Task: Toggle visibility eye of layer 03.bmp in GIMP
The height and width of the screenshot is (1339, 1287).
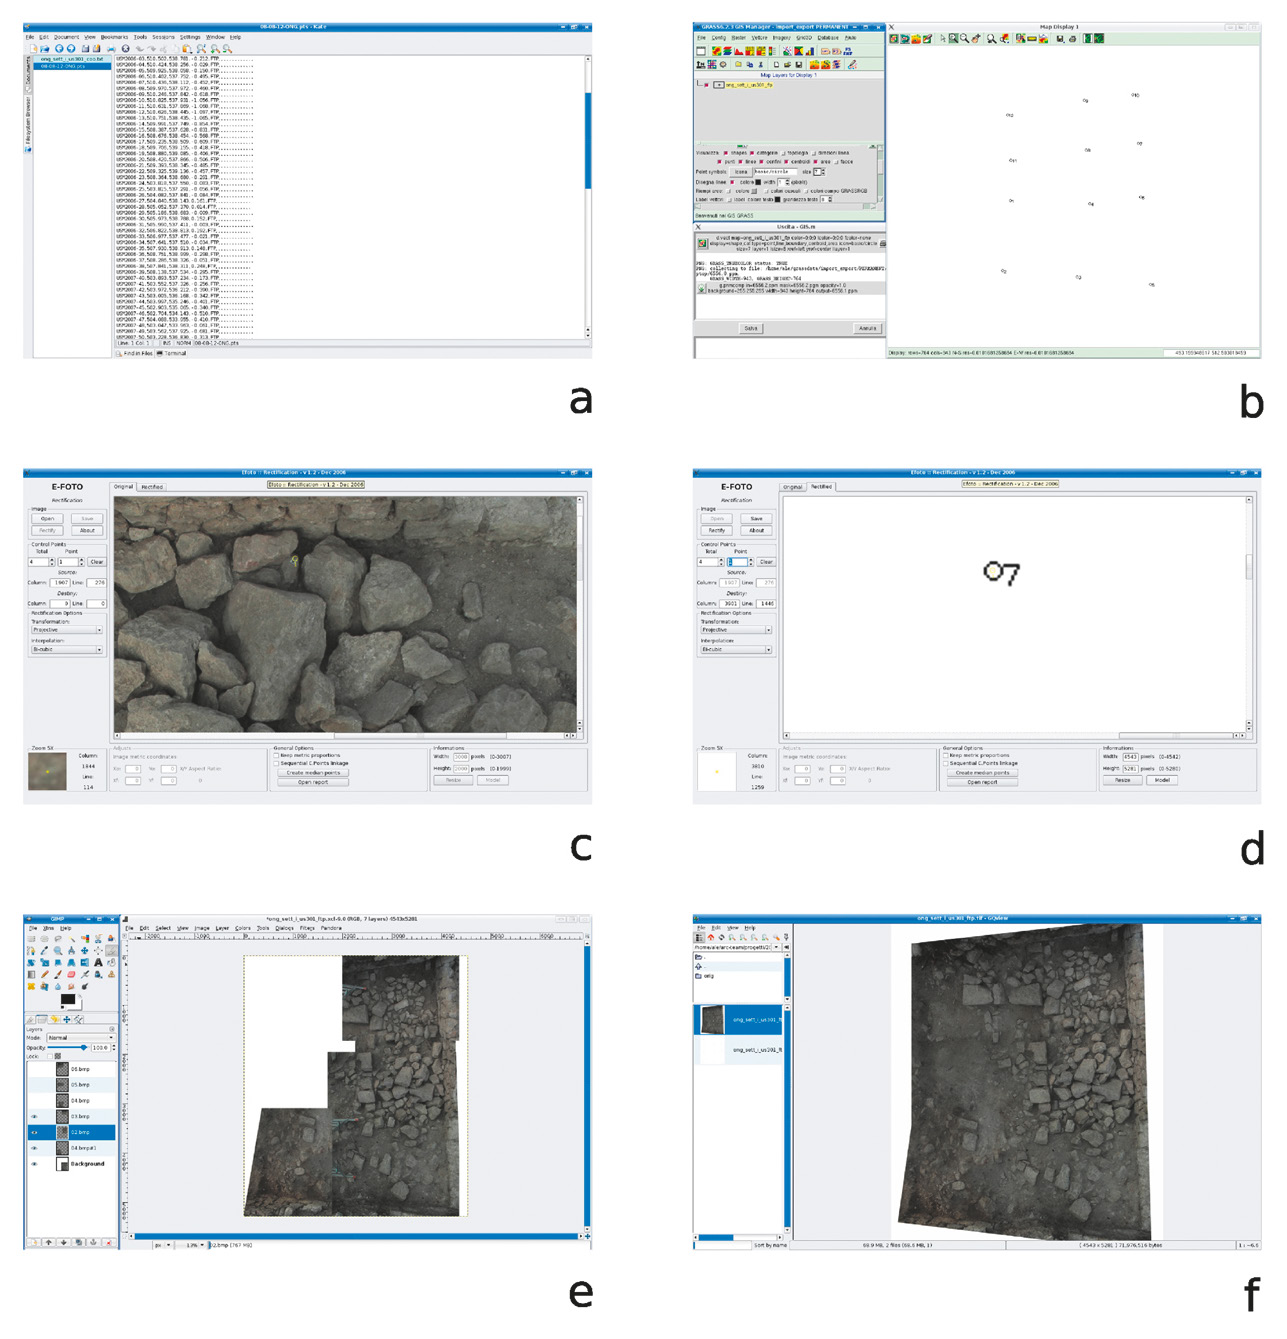Action: (x=34, y=1116)
